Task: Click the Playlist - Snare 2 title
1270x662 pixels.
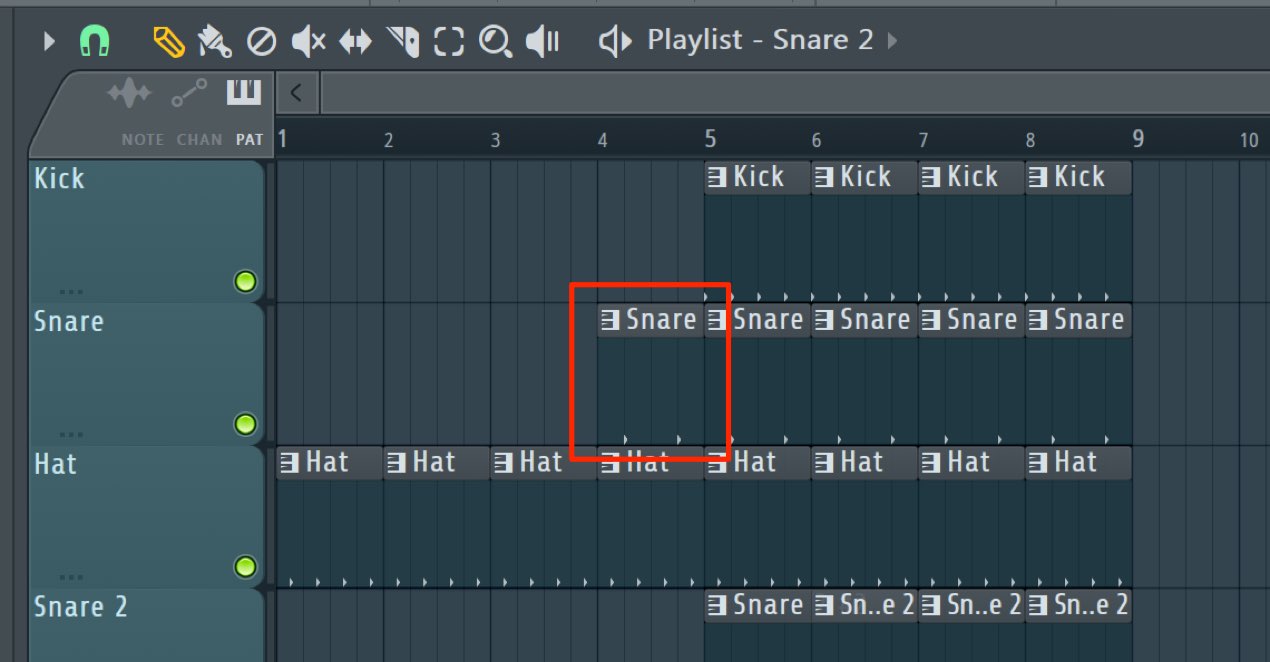Action: pyautogui.click(x=760, y=40)
